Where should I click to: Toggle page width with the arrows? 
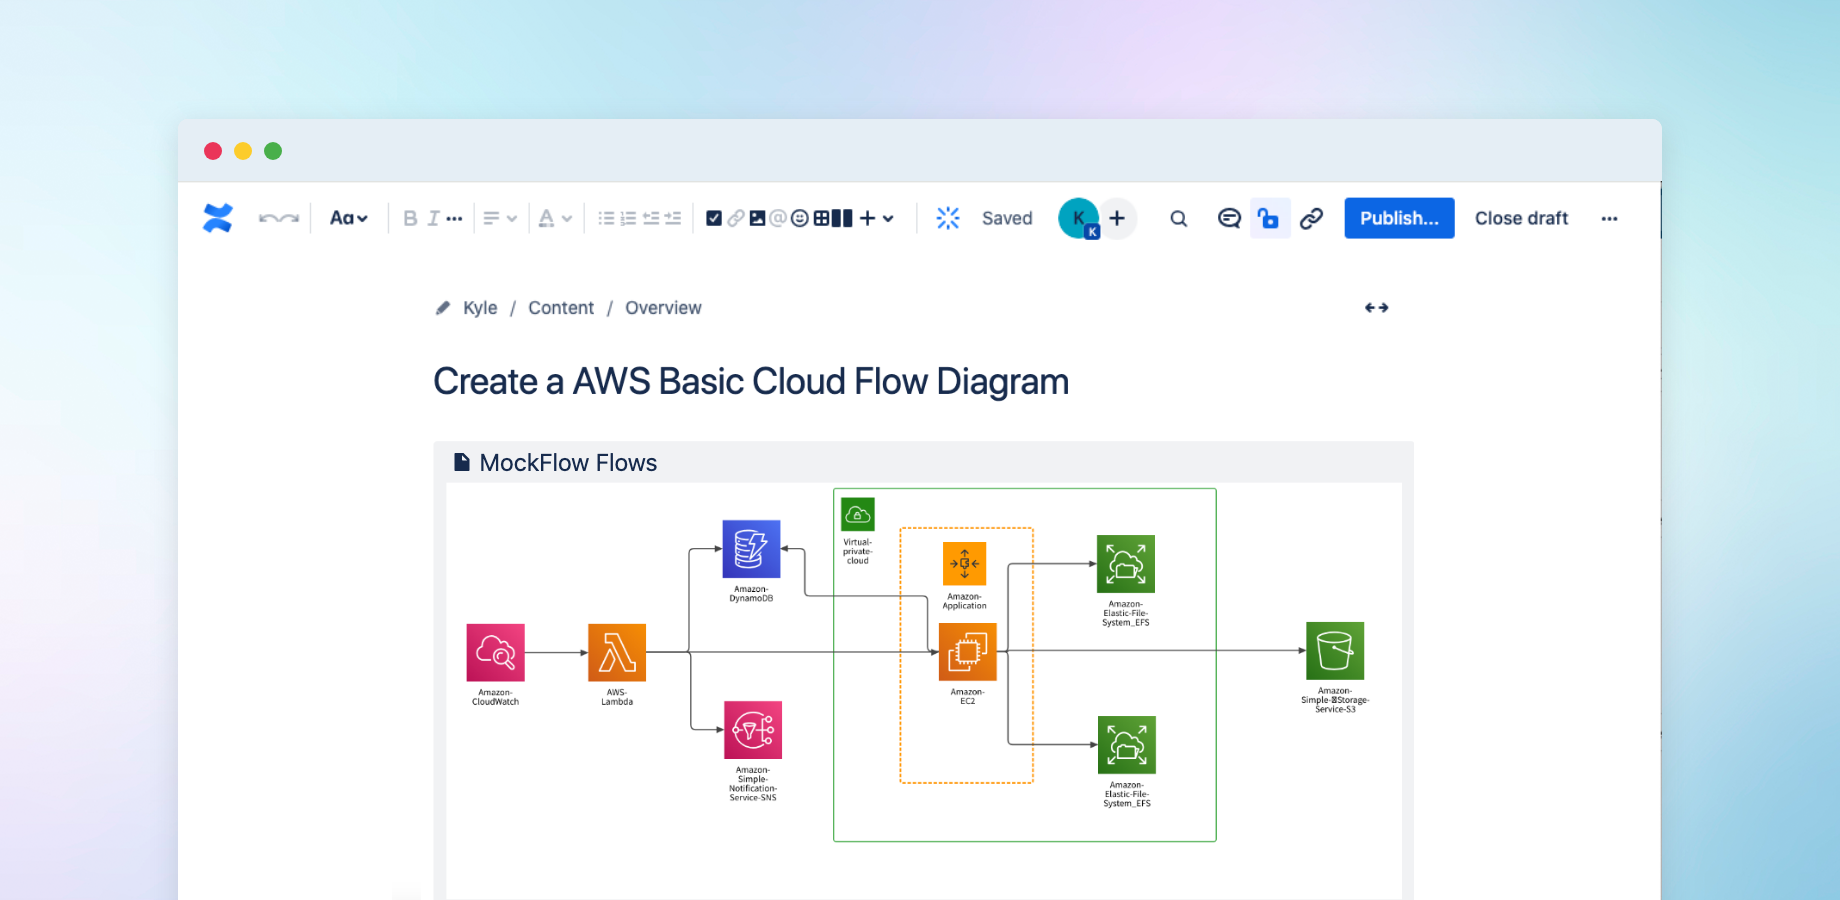tap(1377, 308)
